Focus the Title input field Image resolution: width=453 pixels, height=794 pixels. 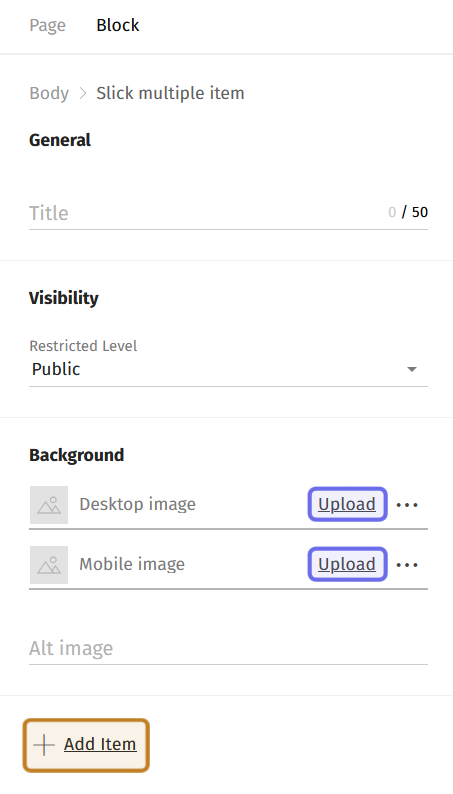(228, 213)
